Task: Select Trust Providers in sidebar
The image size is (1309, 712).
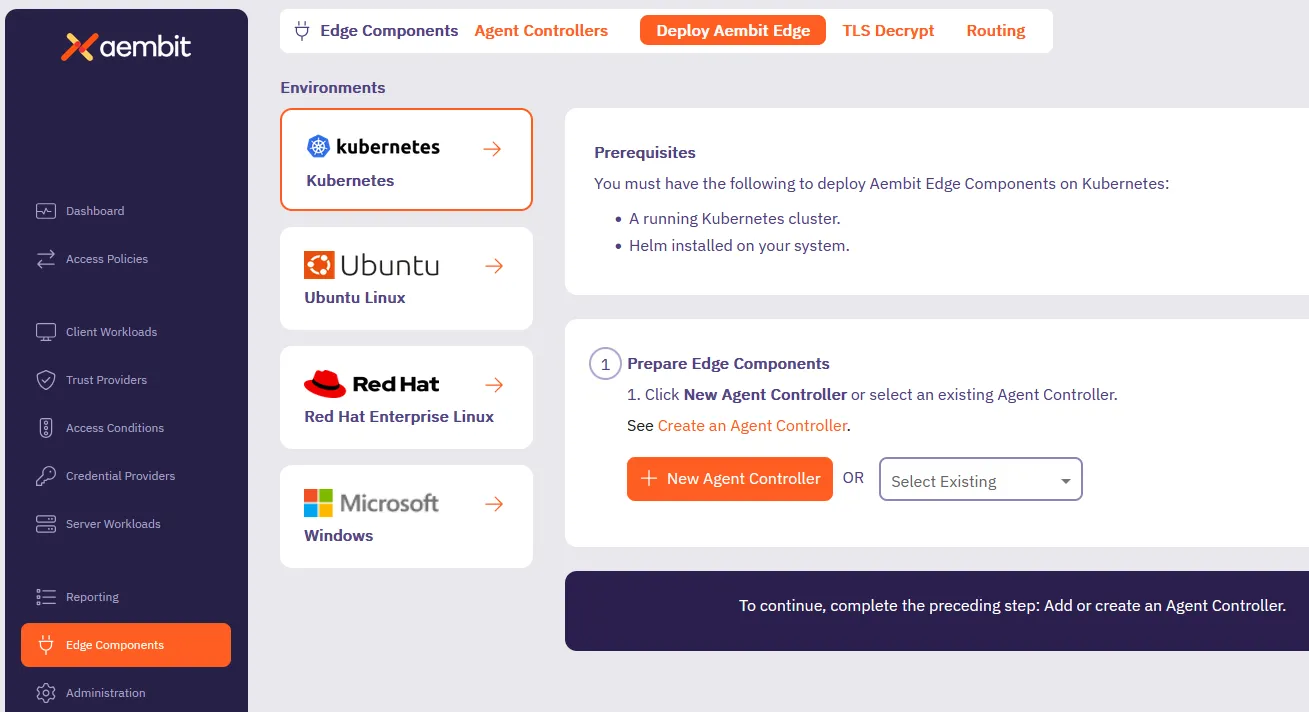Action: [104, 380]
